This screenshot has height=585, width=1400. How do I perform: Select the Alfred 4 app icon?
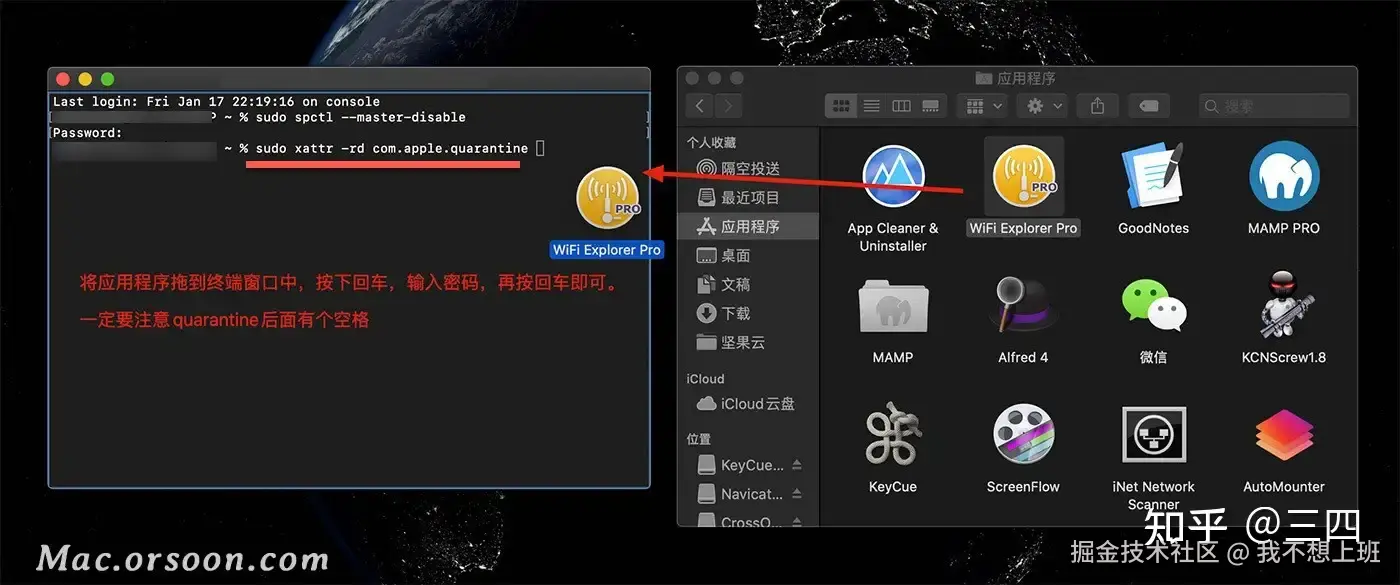pos(1023,304)
